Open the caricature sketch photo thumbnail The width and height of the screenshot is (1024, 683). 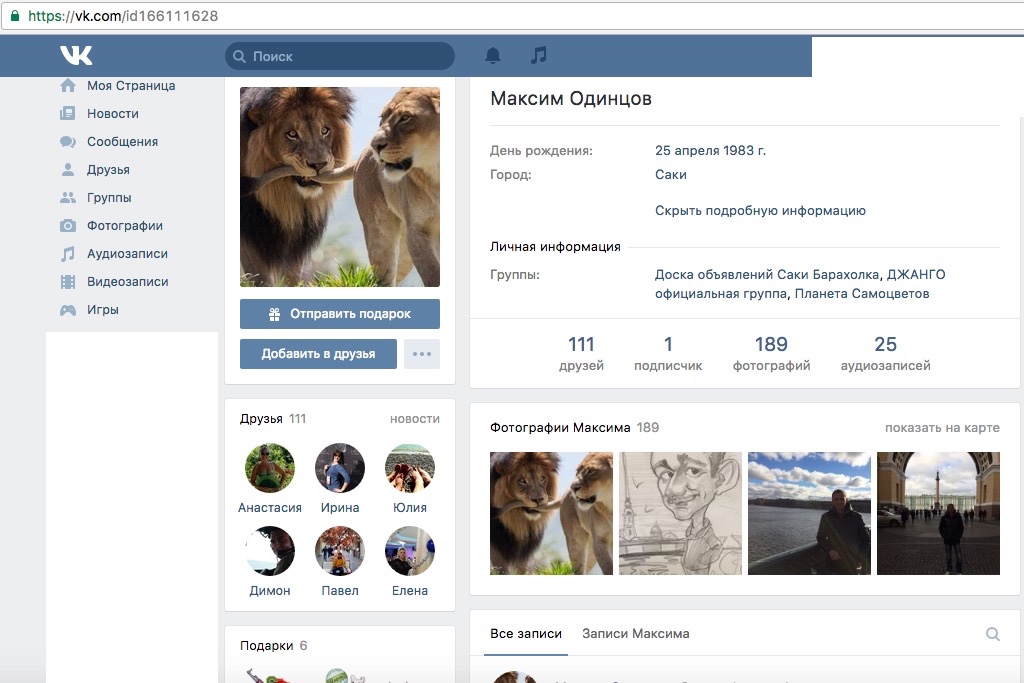pyautogui.click(x=680, y=513)
